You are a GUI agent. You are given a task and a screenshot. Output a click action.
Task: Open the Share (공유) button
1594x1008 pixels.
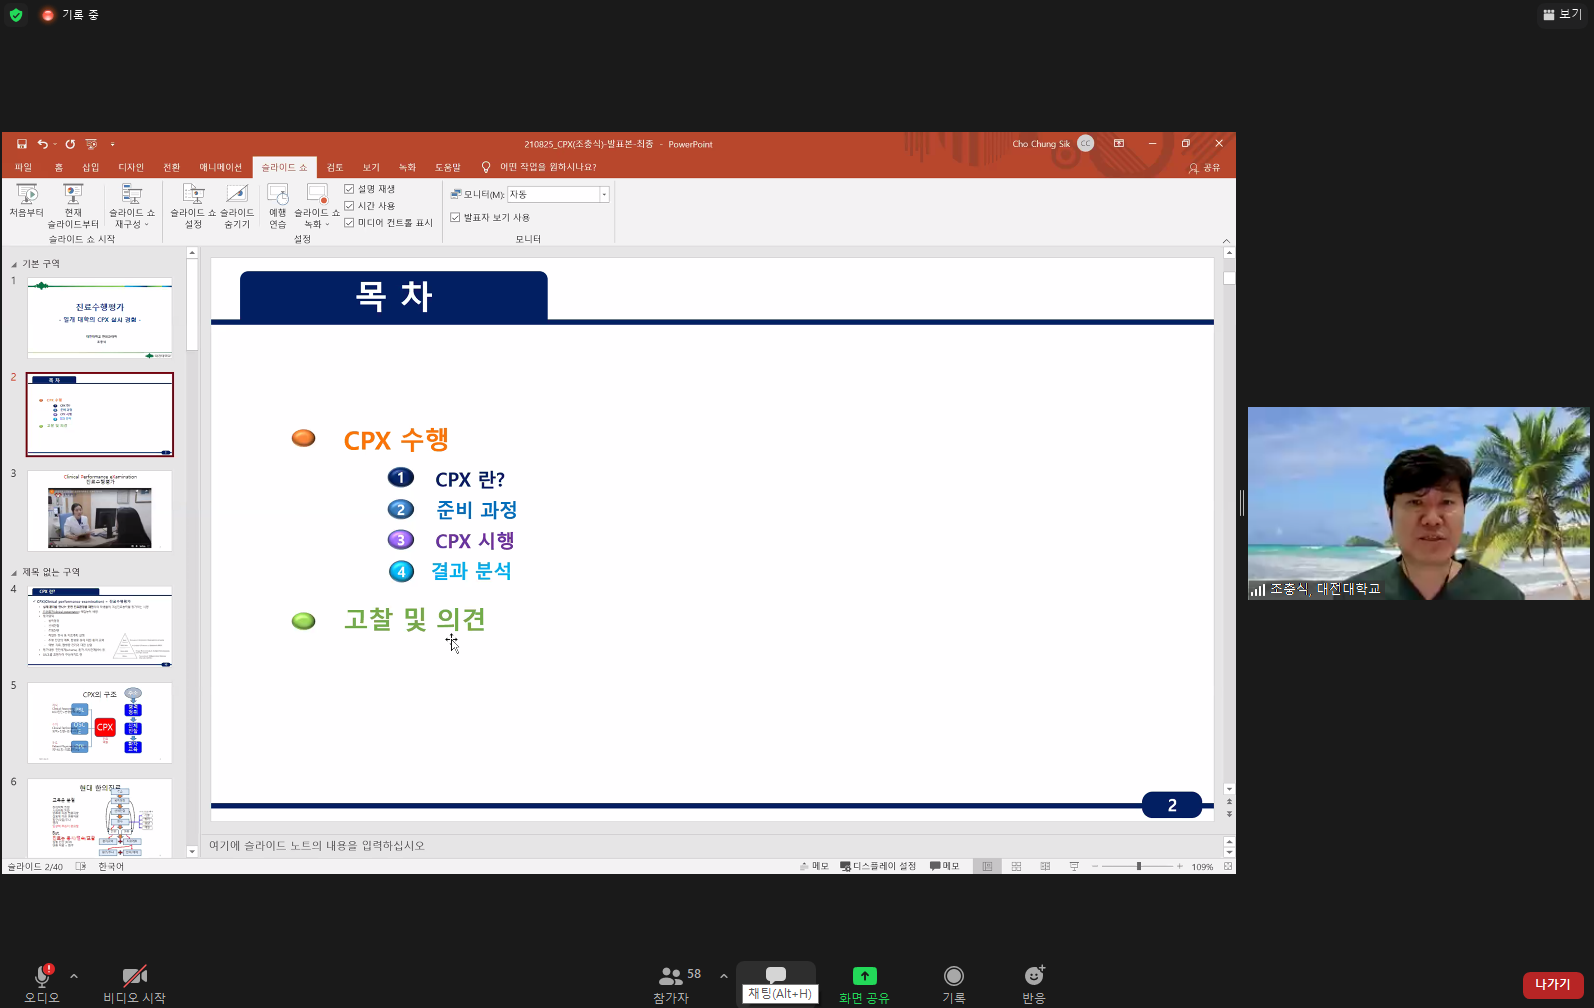click(1204, 168)
